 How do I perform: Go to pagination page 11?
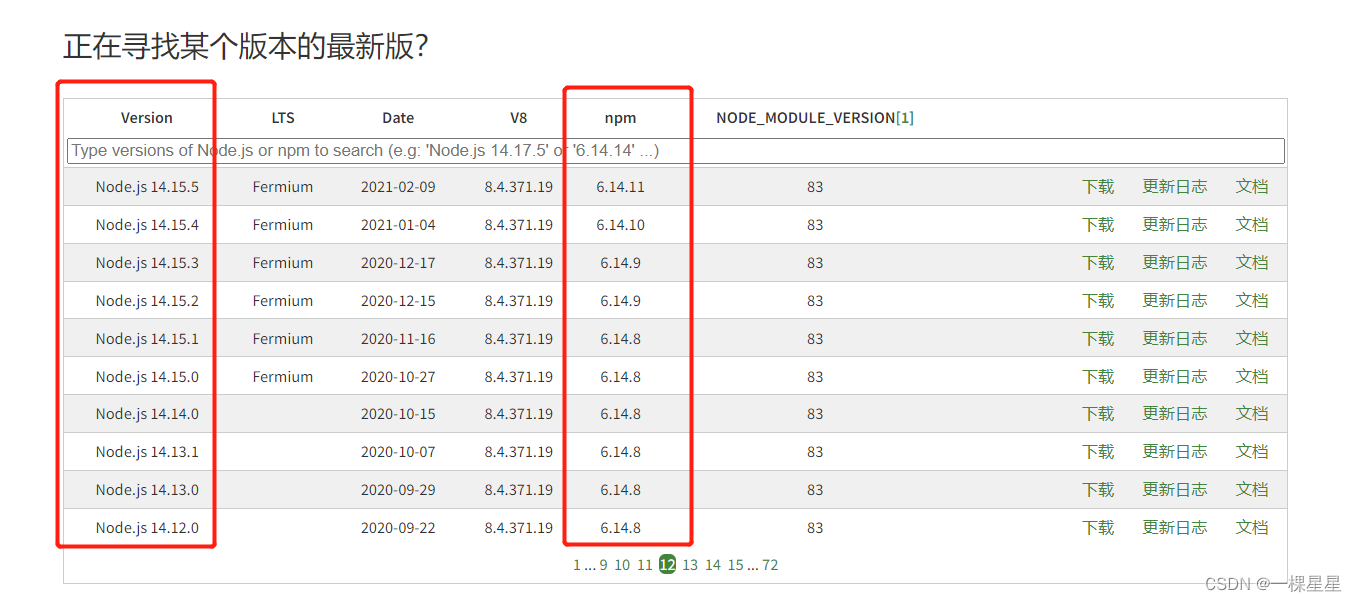645,565
